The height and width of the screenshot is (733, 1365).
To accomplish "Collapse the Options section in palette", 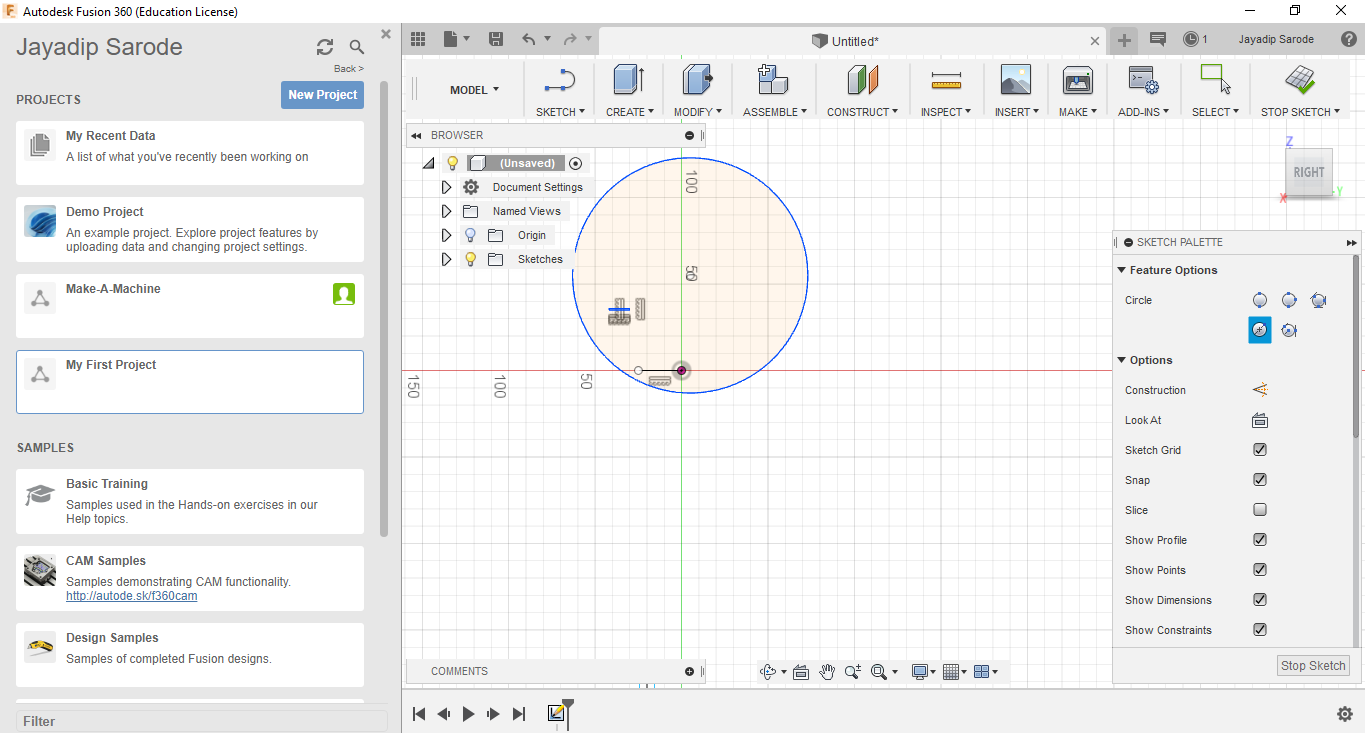I will (x=1122, y=360).
